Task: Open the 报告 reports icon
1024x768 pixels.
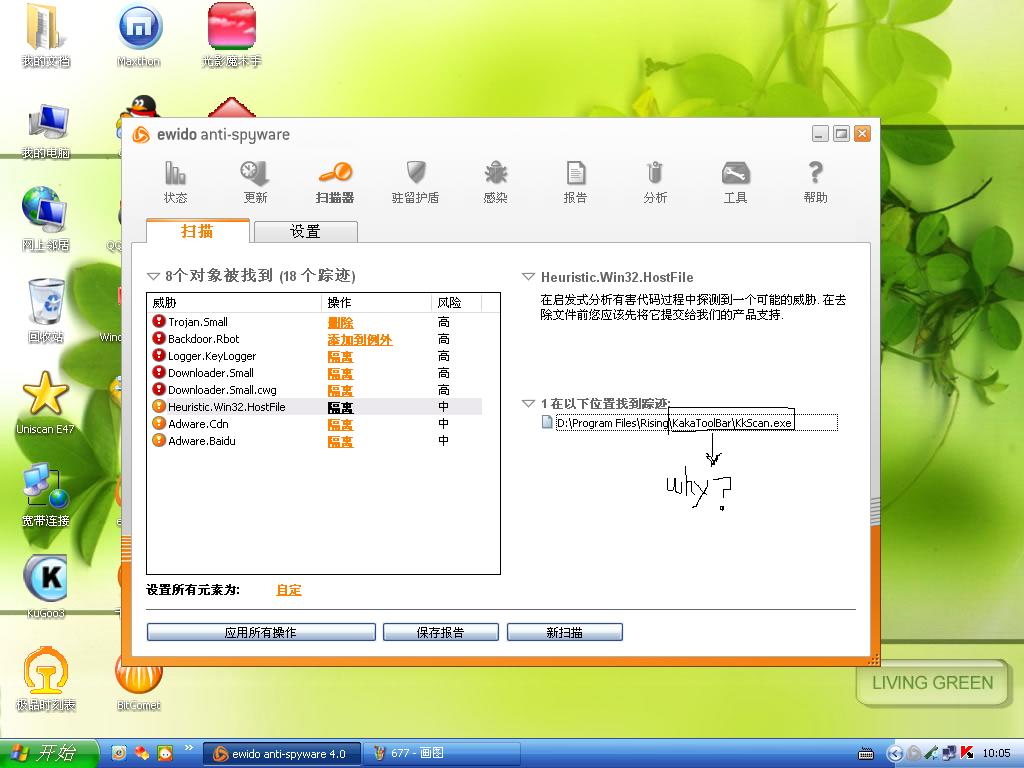Action: point(575,182)
